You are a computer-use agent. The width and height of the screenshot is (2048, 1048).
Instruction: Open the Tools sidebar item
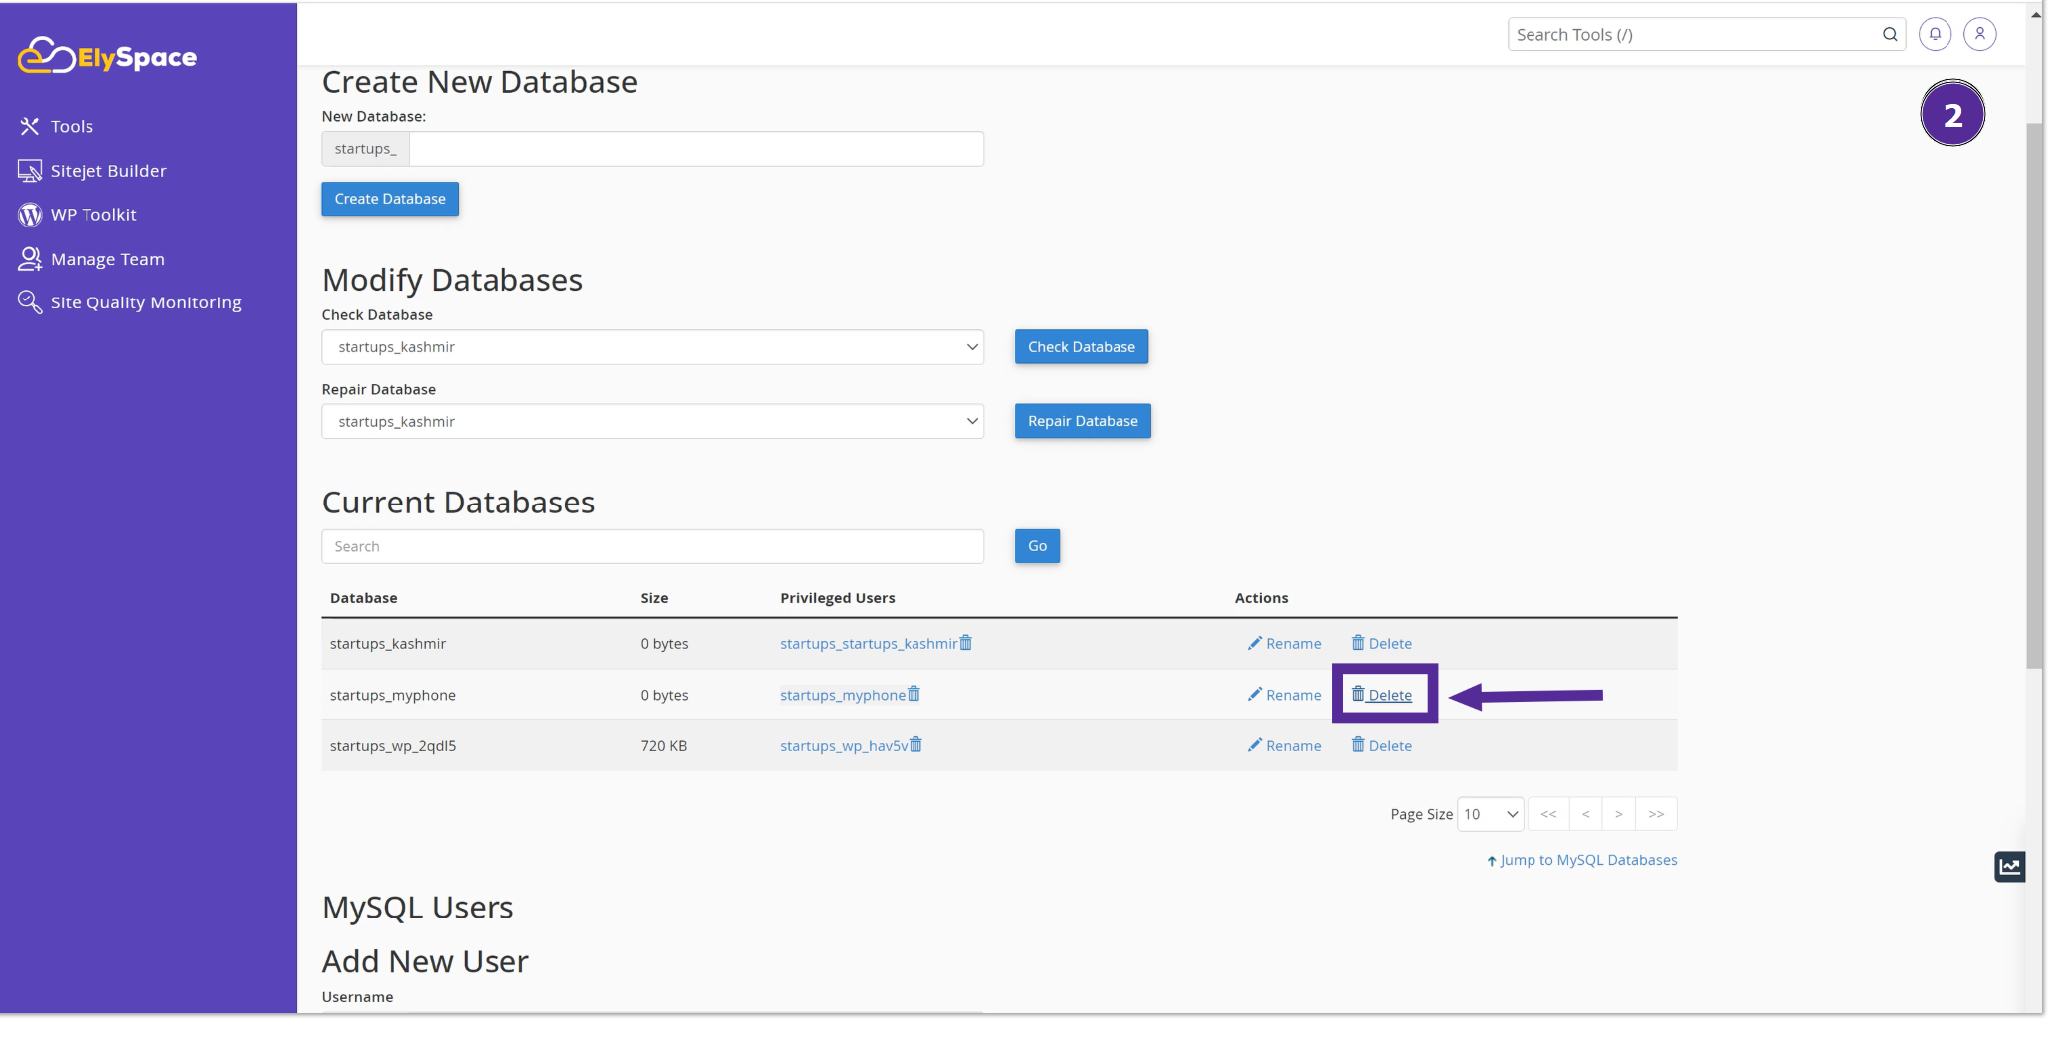coord(72,126)
